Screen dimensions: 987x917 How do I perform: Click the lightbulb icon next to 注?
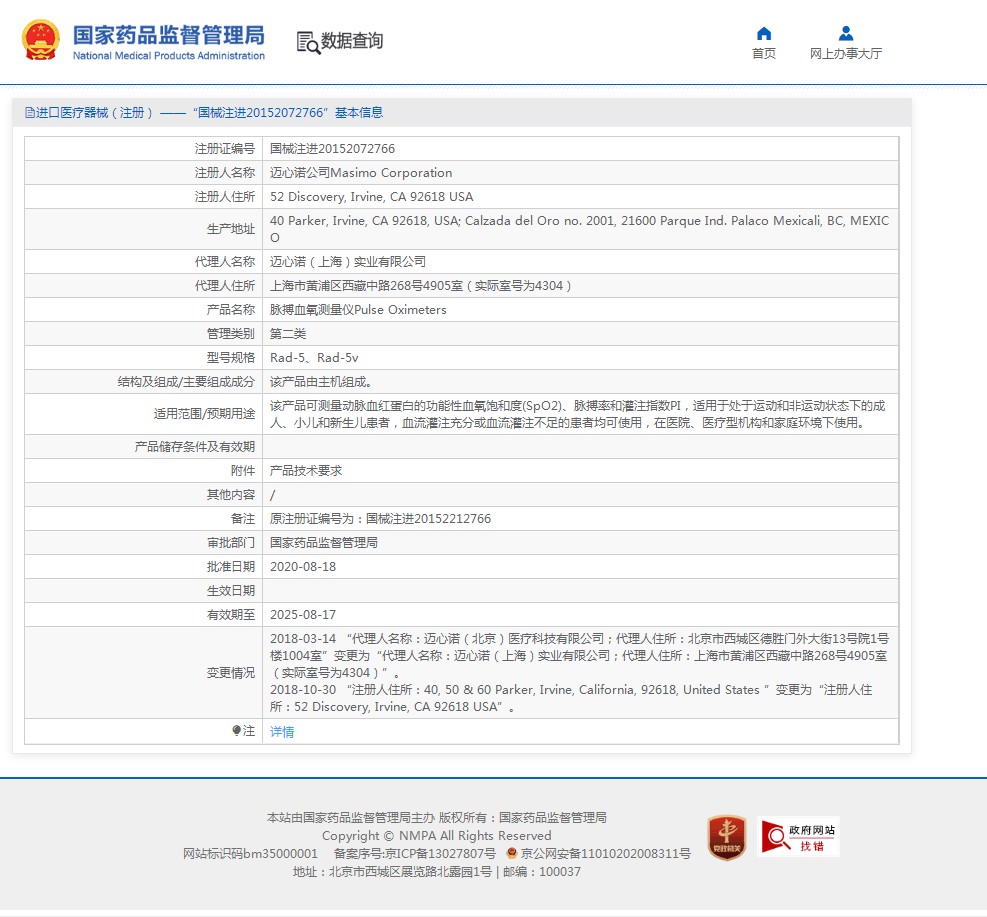(236, 730)
